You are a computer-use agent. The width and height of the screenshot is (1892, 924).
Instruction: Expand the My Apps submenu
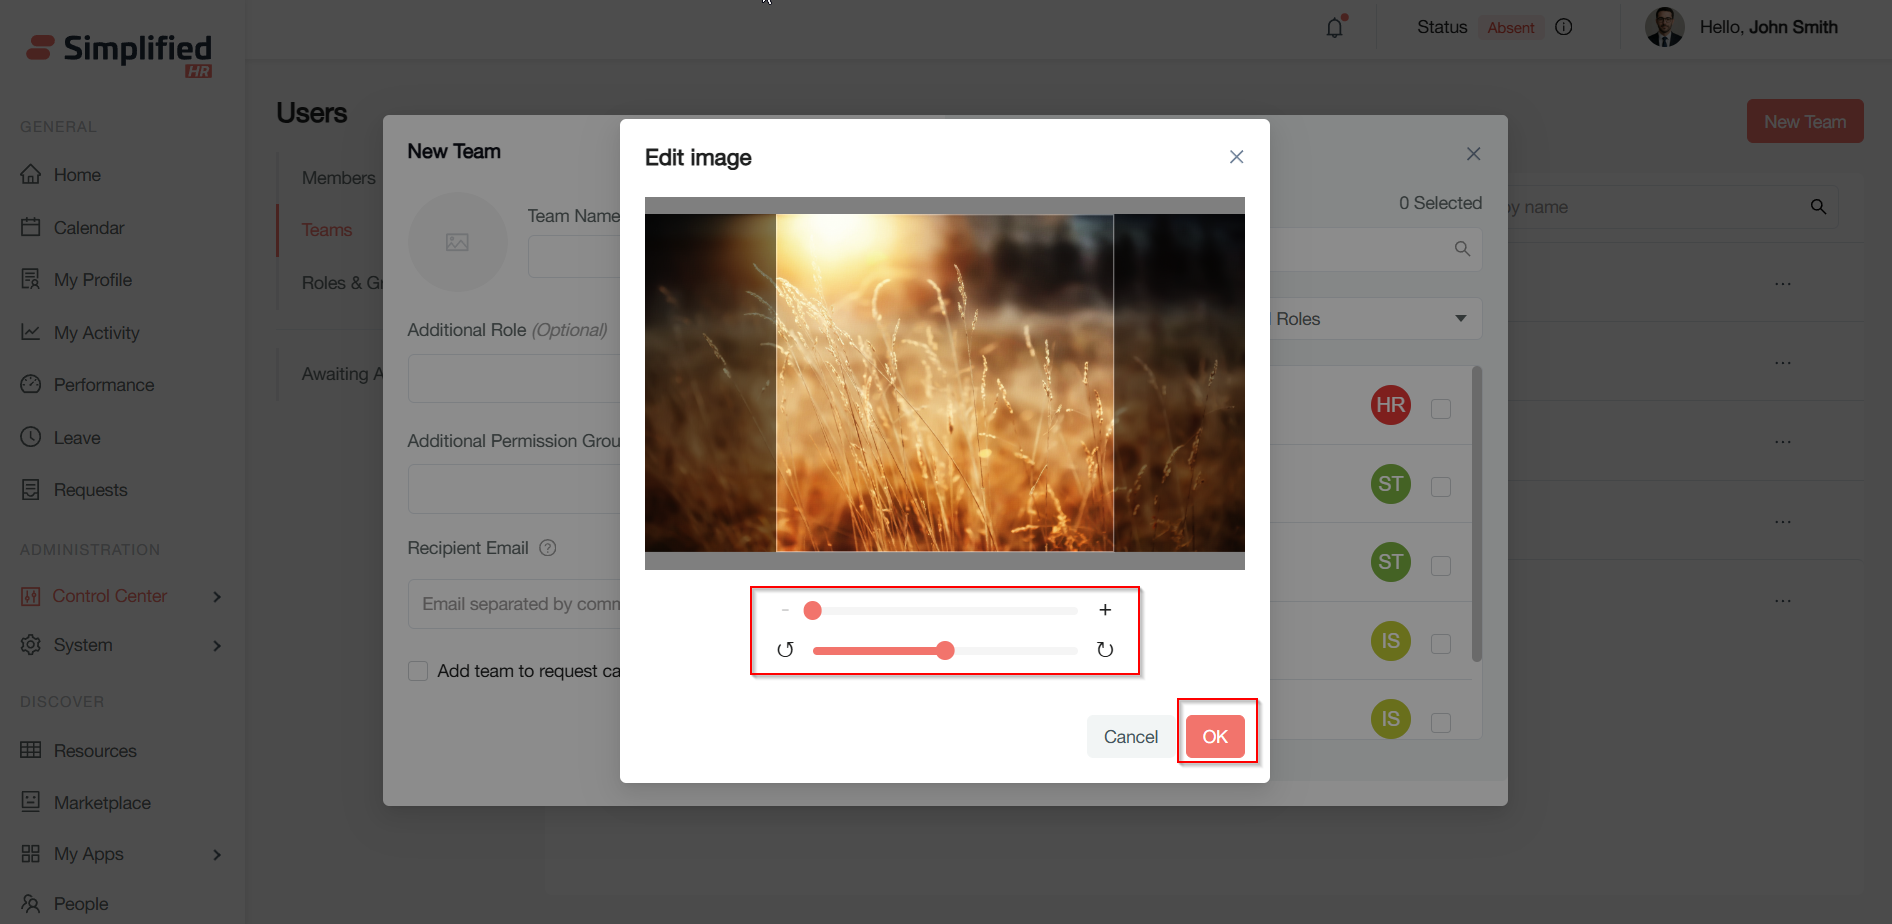[x=217, y=855]
